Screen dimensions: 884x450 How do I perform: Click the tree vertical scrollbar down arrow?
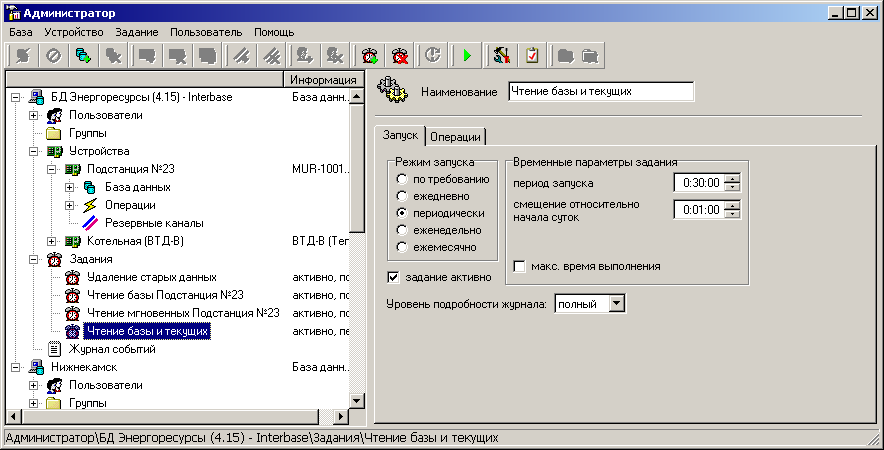tap(356, 401)
